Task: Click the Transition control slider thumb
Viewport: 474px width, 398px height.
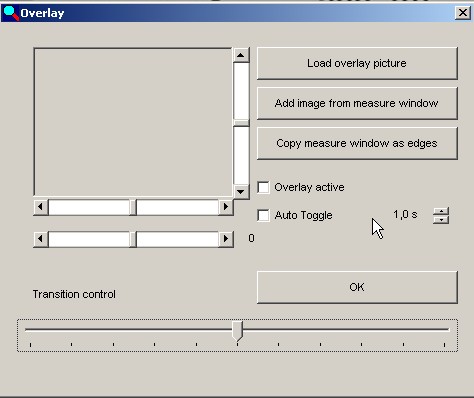Action: click(x=237, y=331)
